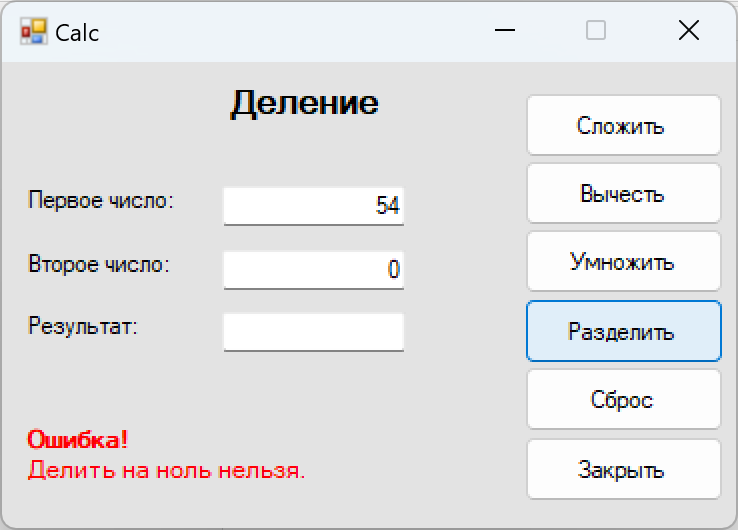Click the Умножить button
The height and width of the screenshot is (530, 738).
point(624,262)
